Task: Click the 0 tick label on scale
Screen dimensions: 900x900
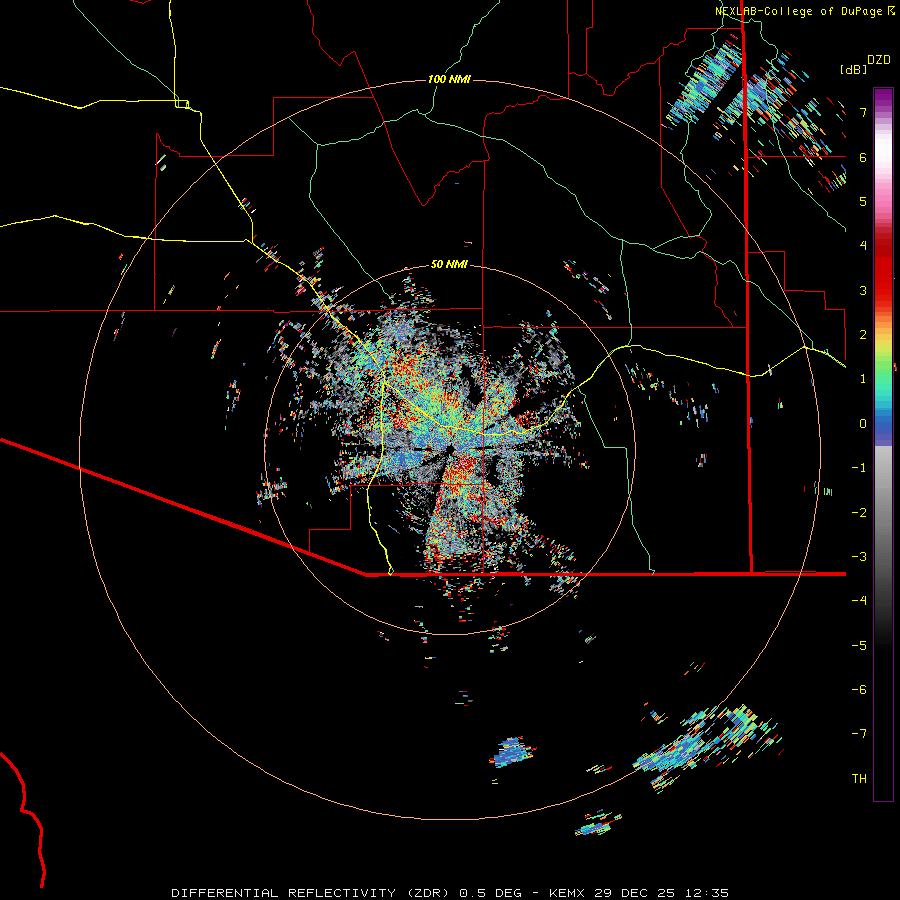Action: [x=863, y=424]
